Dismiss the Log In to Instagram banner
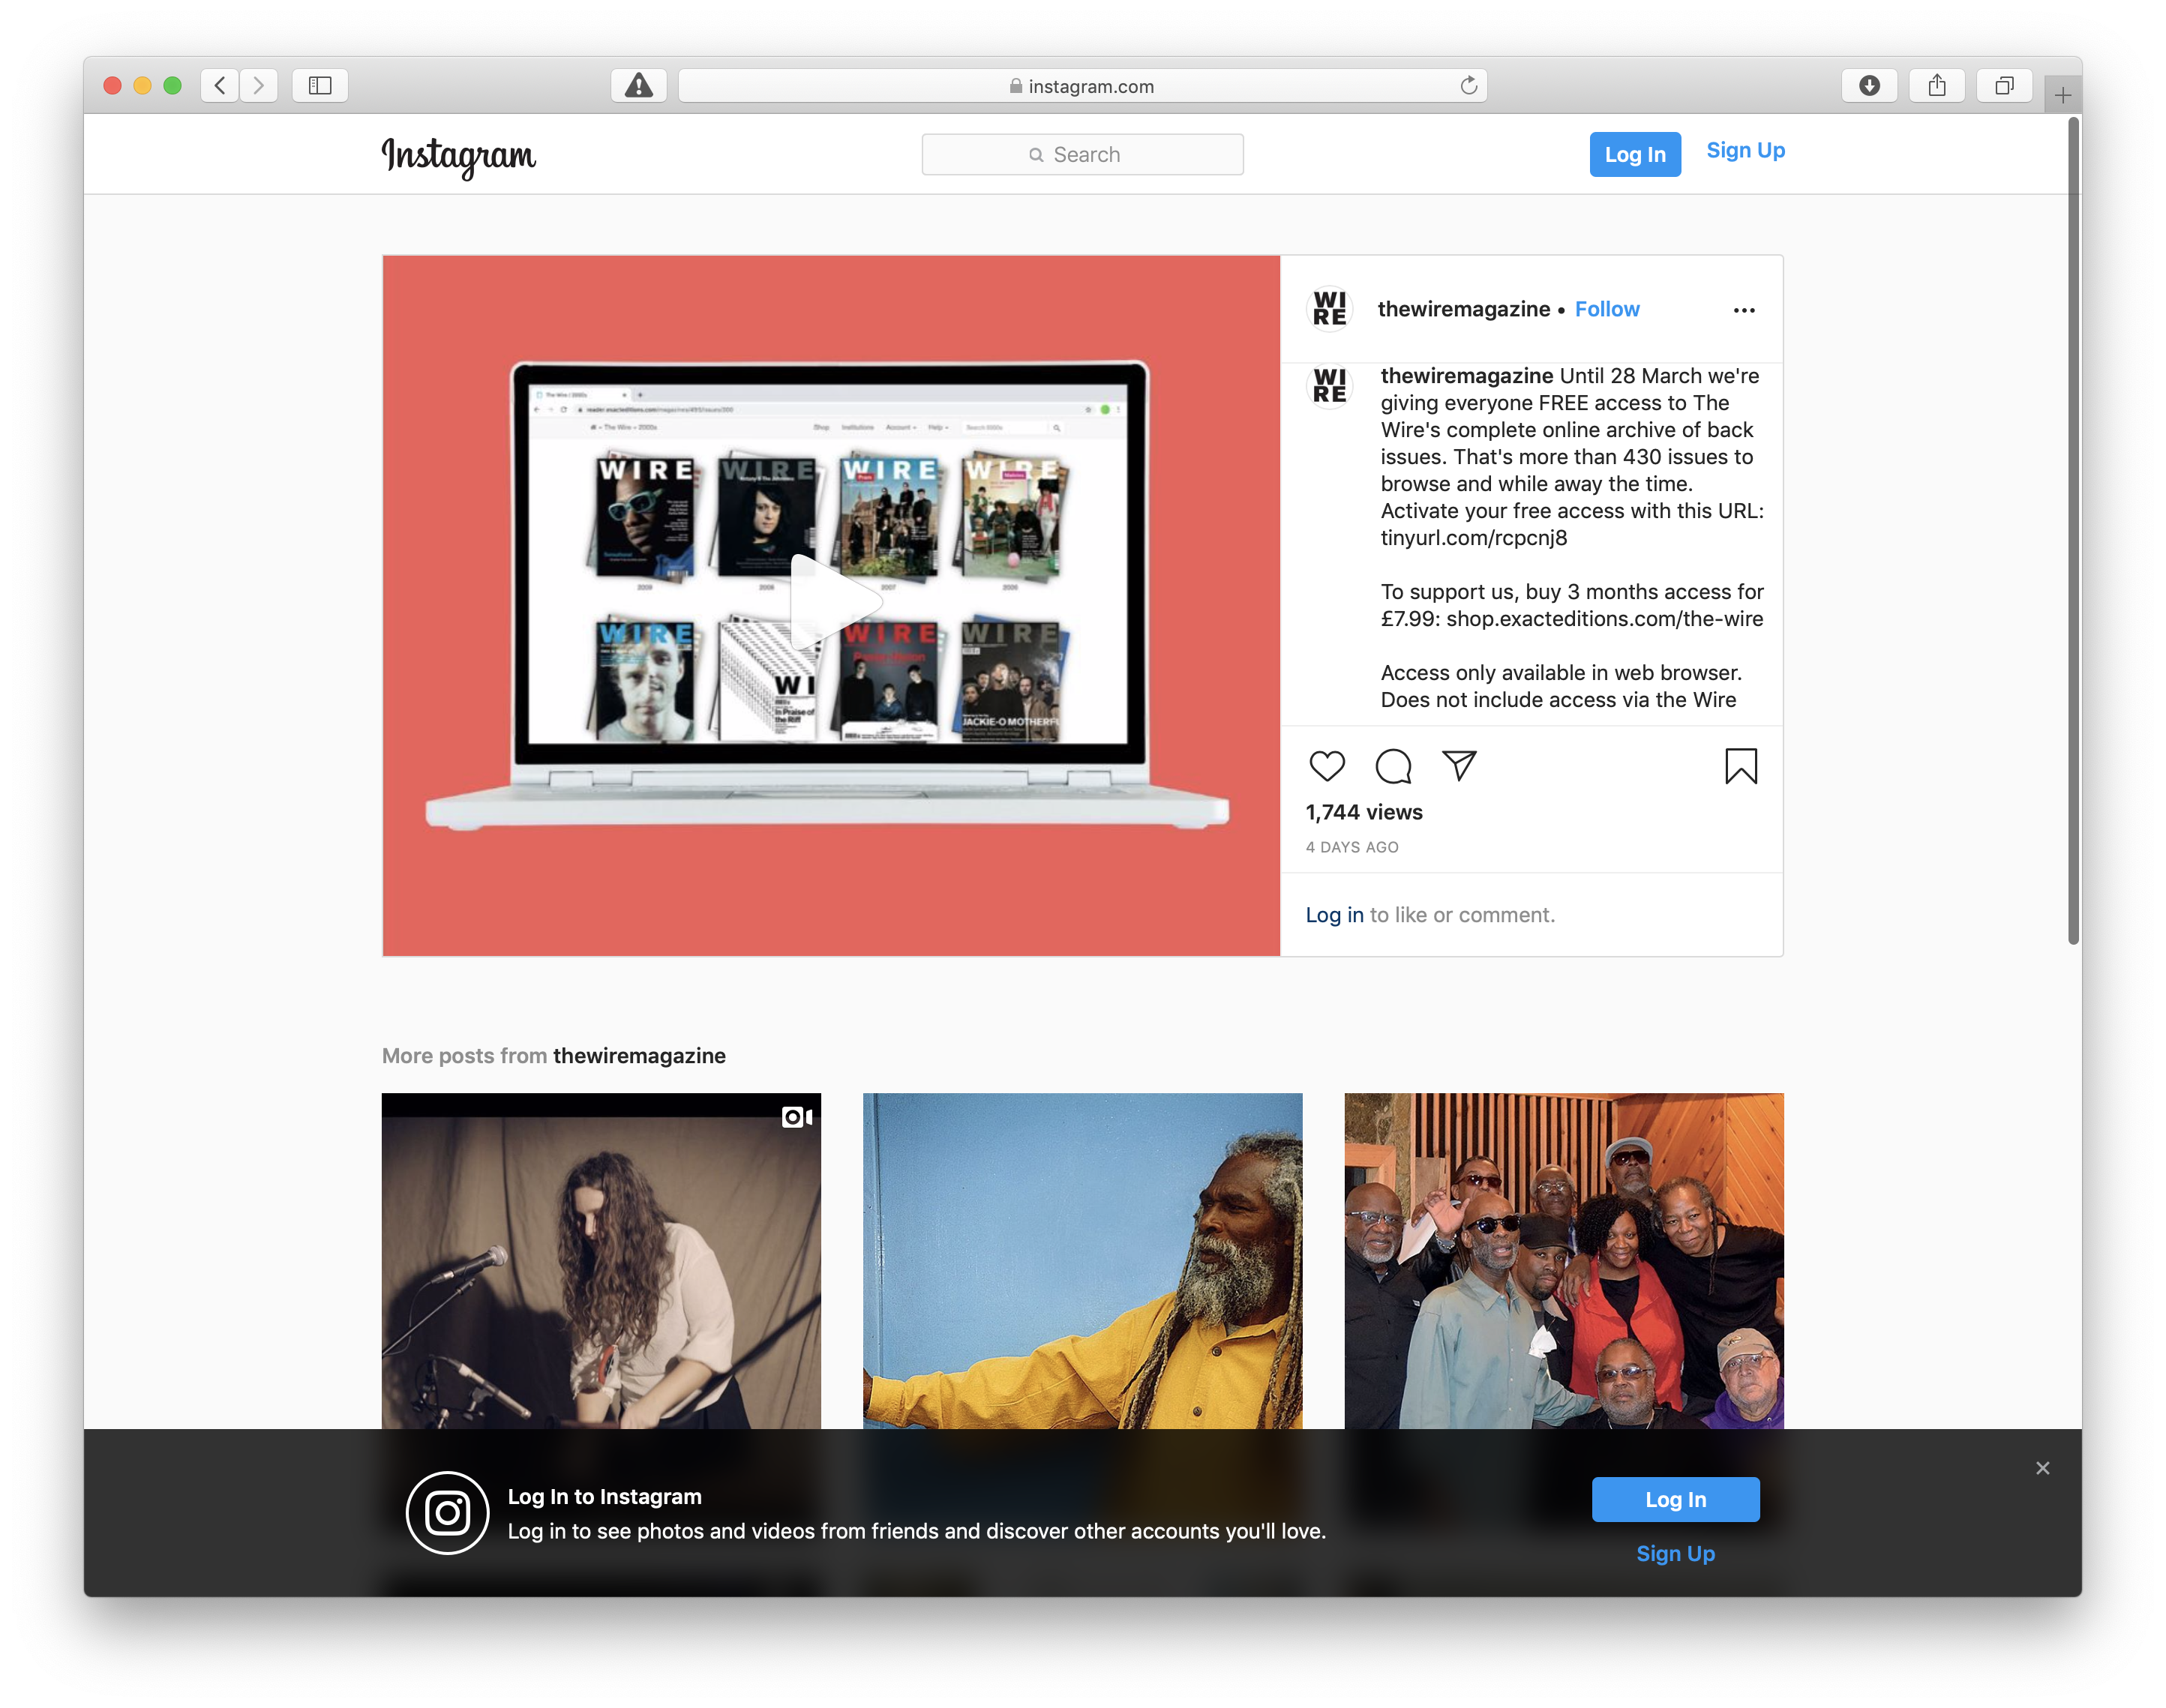2166x1708 pixels. click(x=2042, y=1468)
